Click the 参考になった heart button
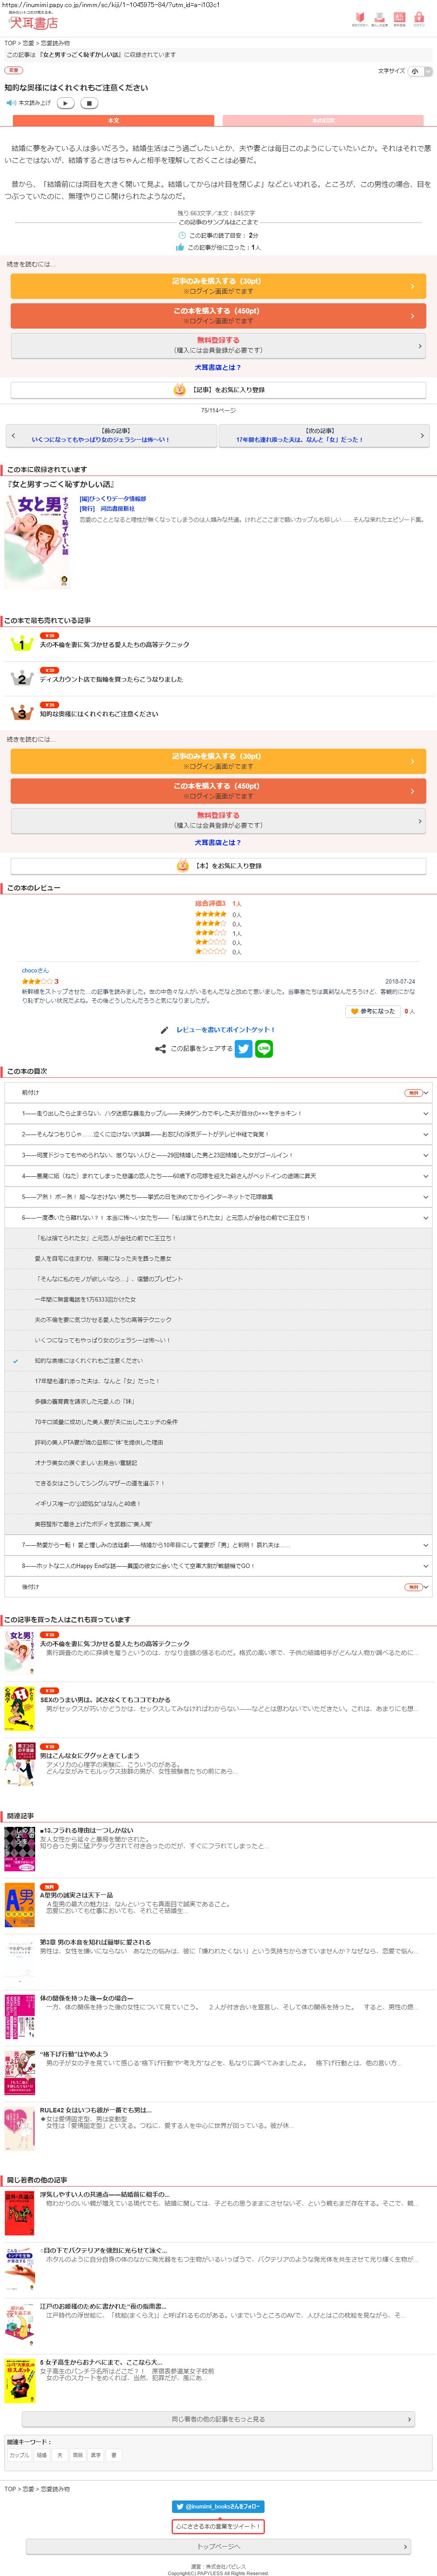The image size is (437, 2576). pyautogui.click(x=373, y=1012)
